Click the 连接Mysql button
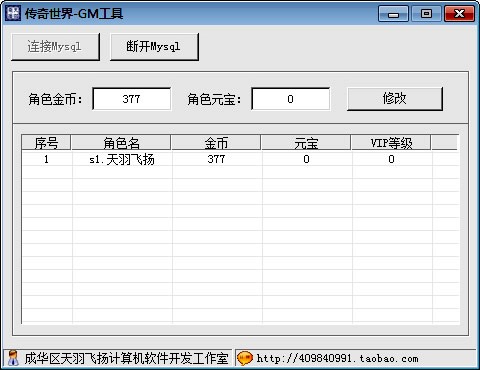 pos(55,47)
